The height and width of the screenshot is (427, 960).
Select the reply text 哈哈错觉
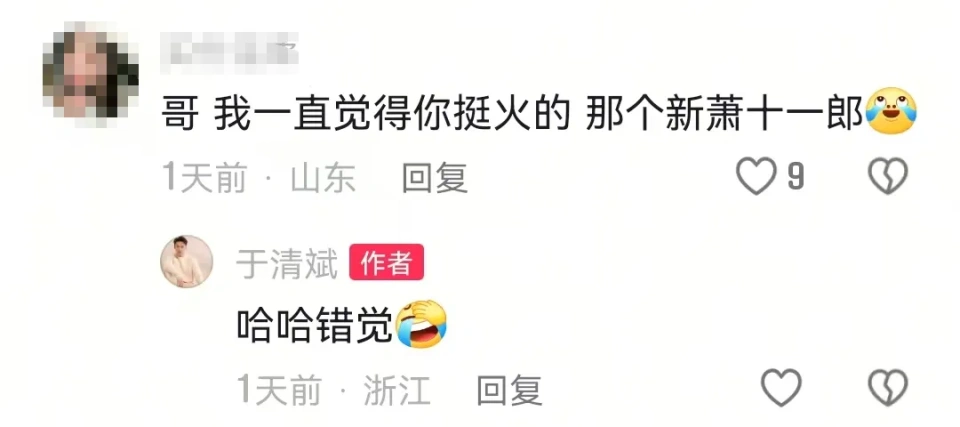315,325
